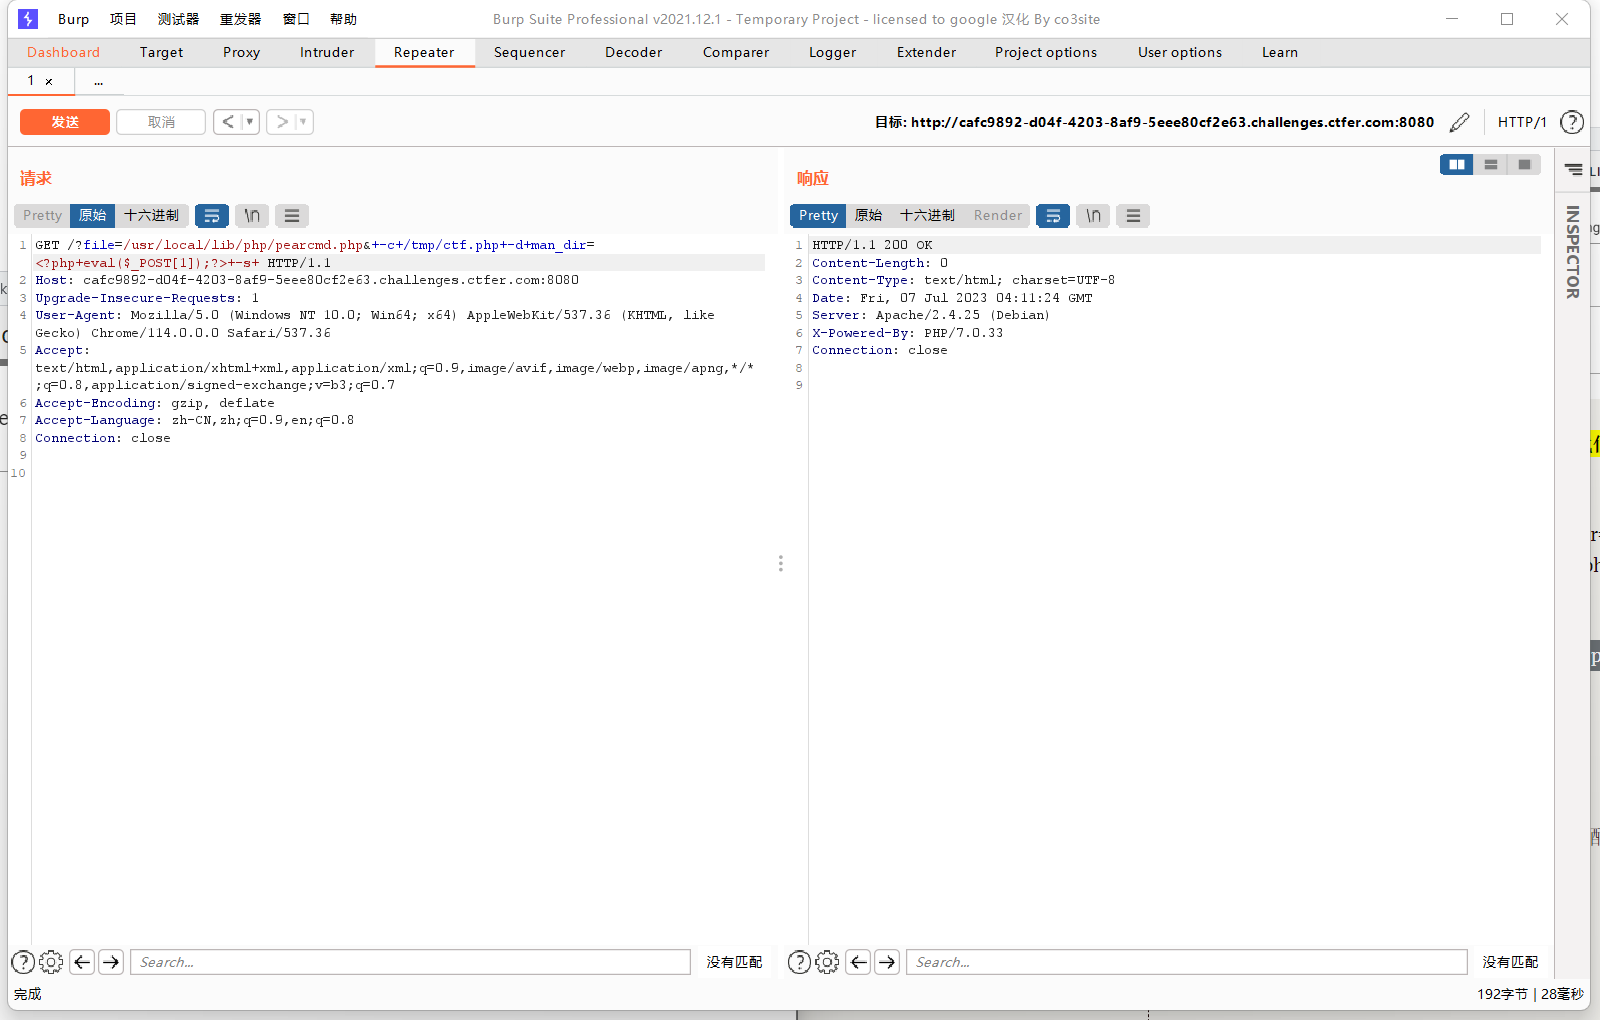This screenshot has height=1020, width=1600.
Task: Go to next request in history
Action: [282, 122]
